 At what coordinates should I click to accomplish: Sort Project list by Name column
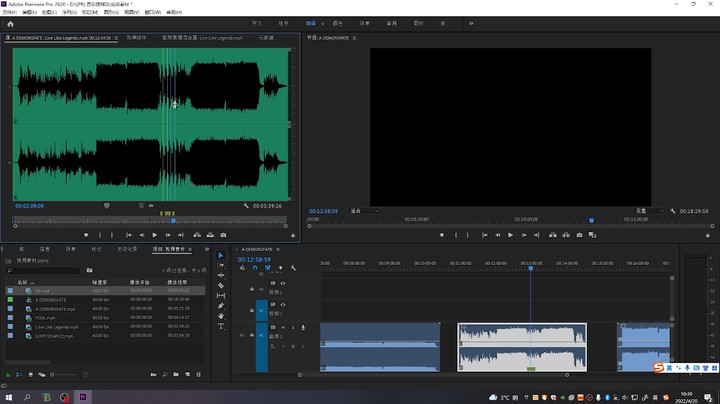(22, 282)
